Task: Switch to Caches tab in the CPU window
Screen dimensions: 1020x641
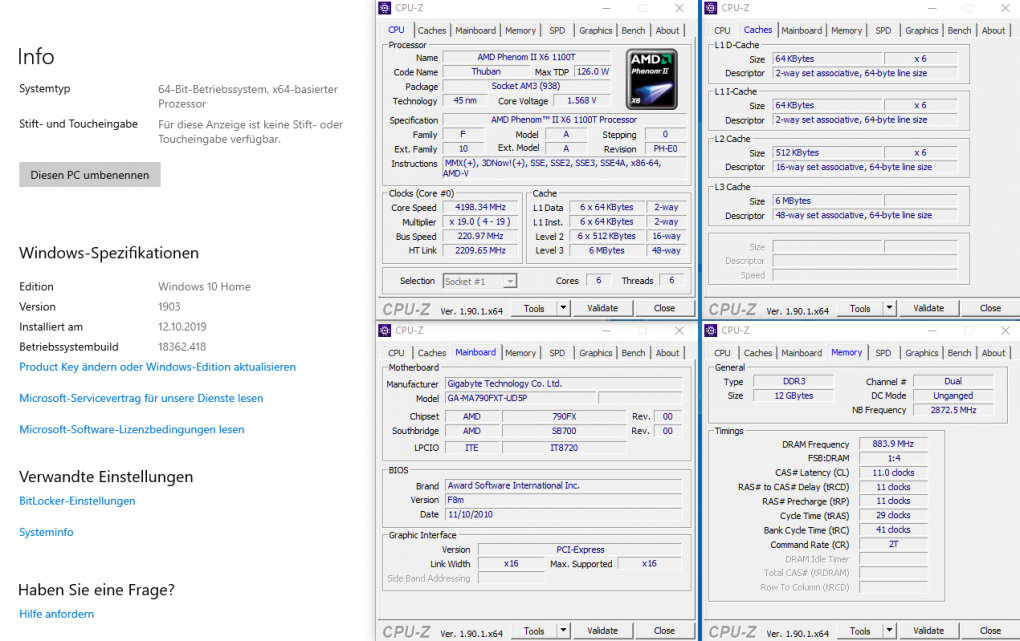Action: tap(432, 31)
